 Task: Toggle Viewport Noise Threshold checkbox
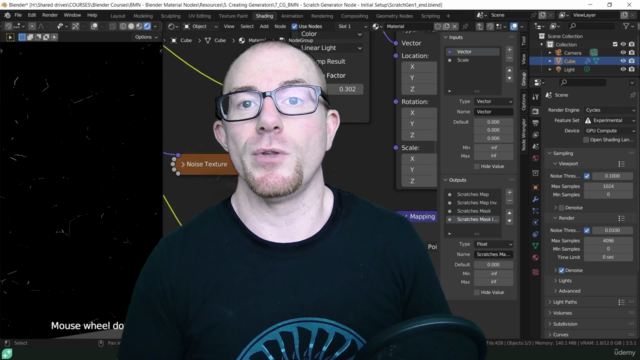point(587,176)
